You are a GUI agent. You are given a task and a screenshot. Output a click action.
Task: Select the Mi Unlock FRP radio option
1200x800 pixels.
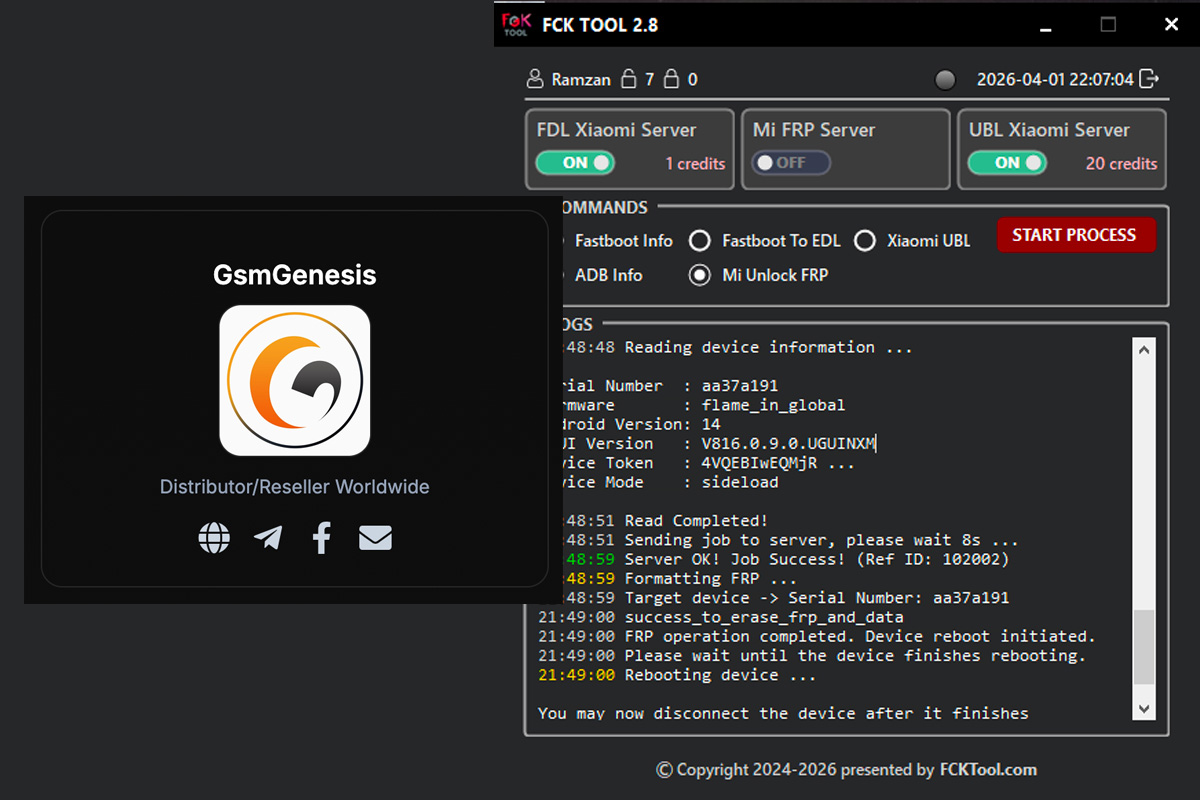coord(700,275)
